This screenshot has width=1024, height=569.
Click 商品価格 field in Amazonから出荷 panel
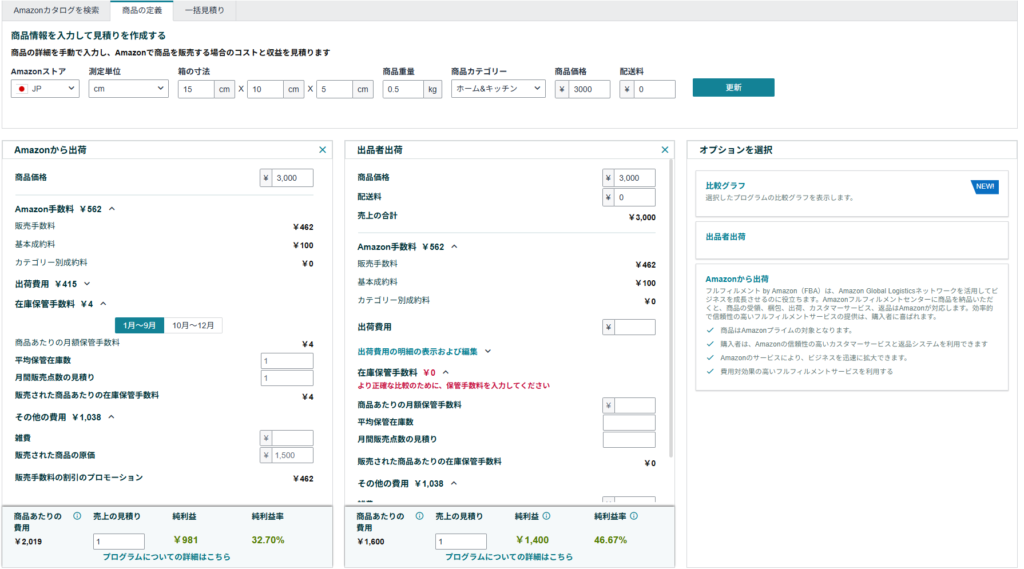coord(293,178)
